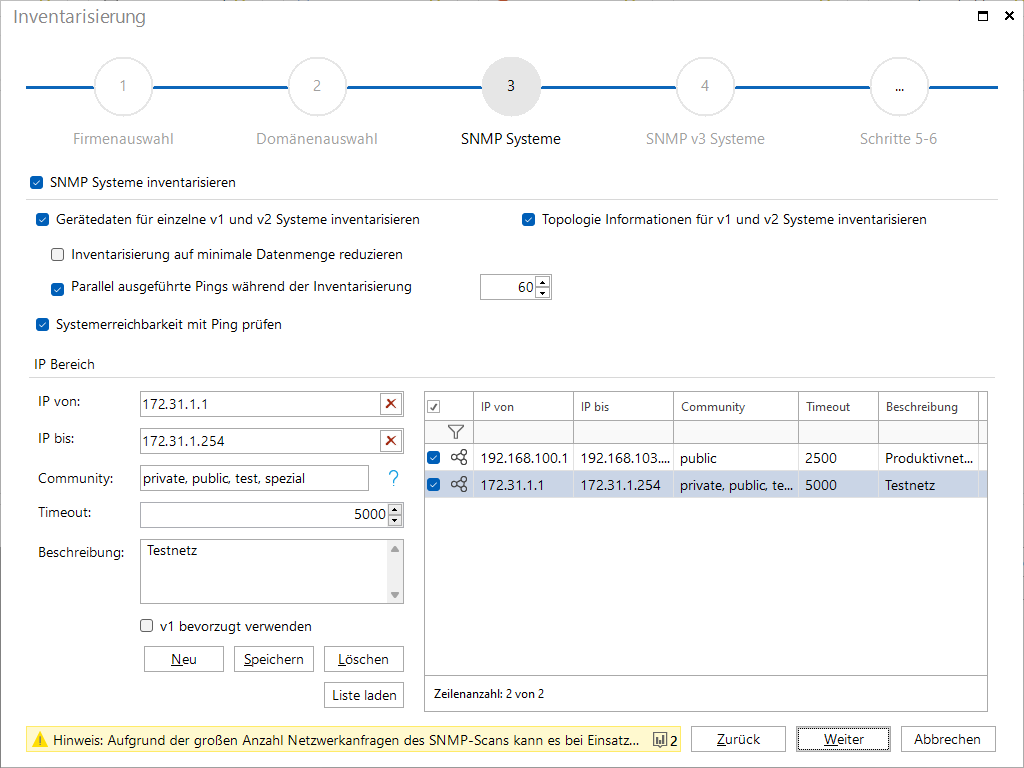Click the 'public' community cell
This screenshot has width=1024, height=768.
coord(736,458)
